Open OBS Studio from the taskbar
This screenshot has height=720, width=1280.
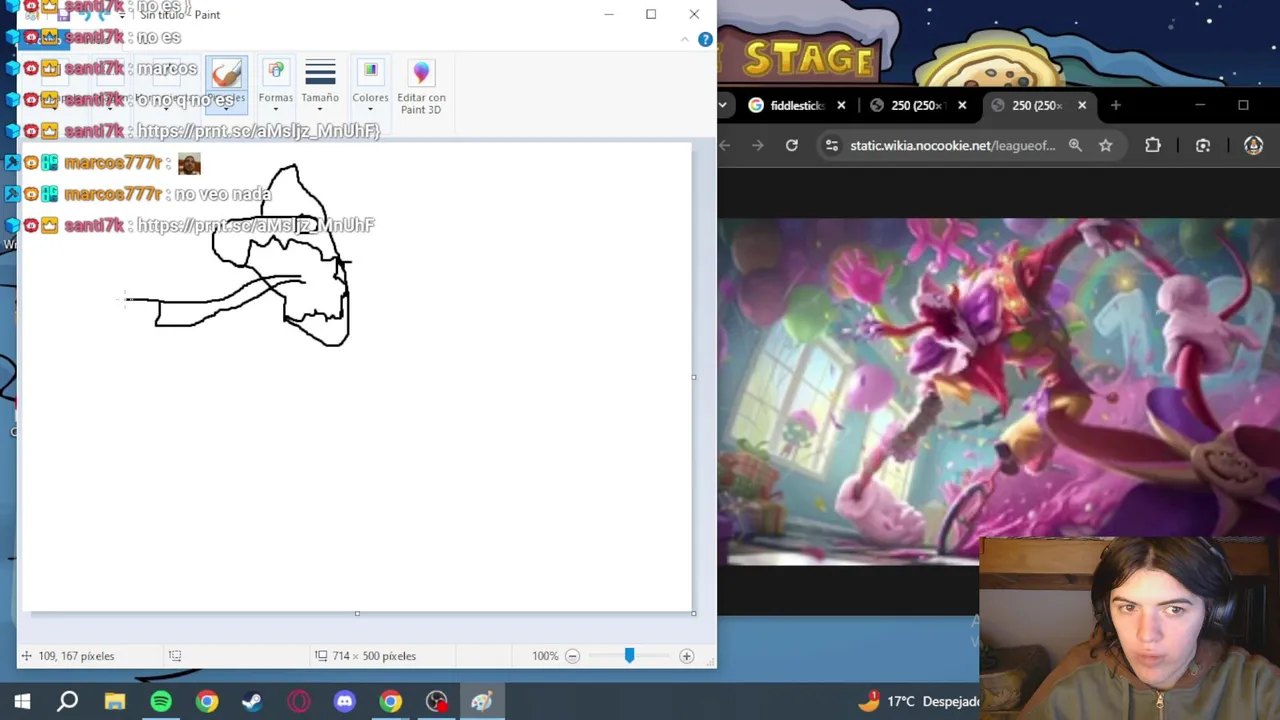coord(437,702)
